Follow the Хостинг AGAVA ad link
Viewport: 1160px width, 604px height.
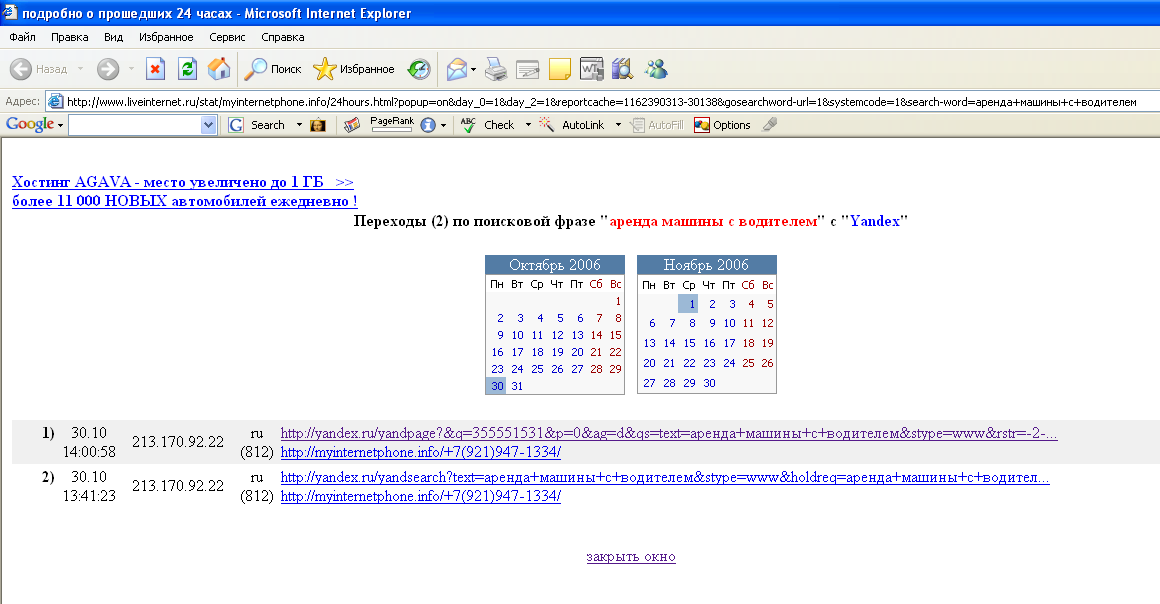tap(183, 182)
